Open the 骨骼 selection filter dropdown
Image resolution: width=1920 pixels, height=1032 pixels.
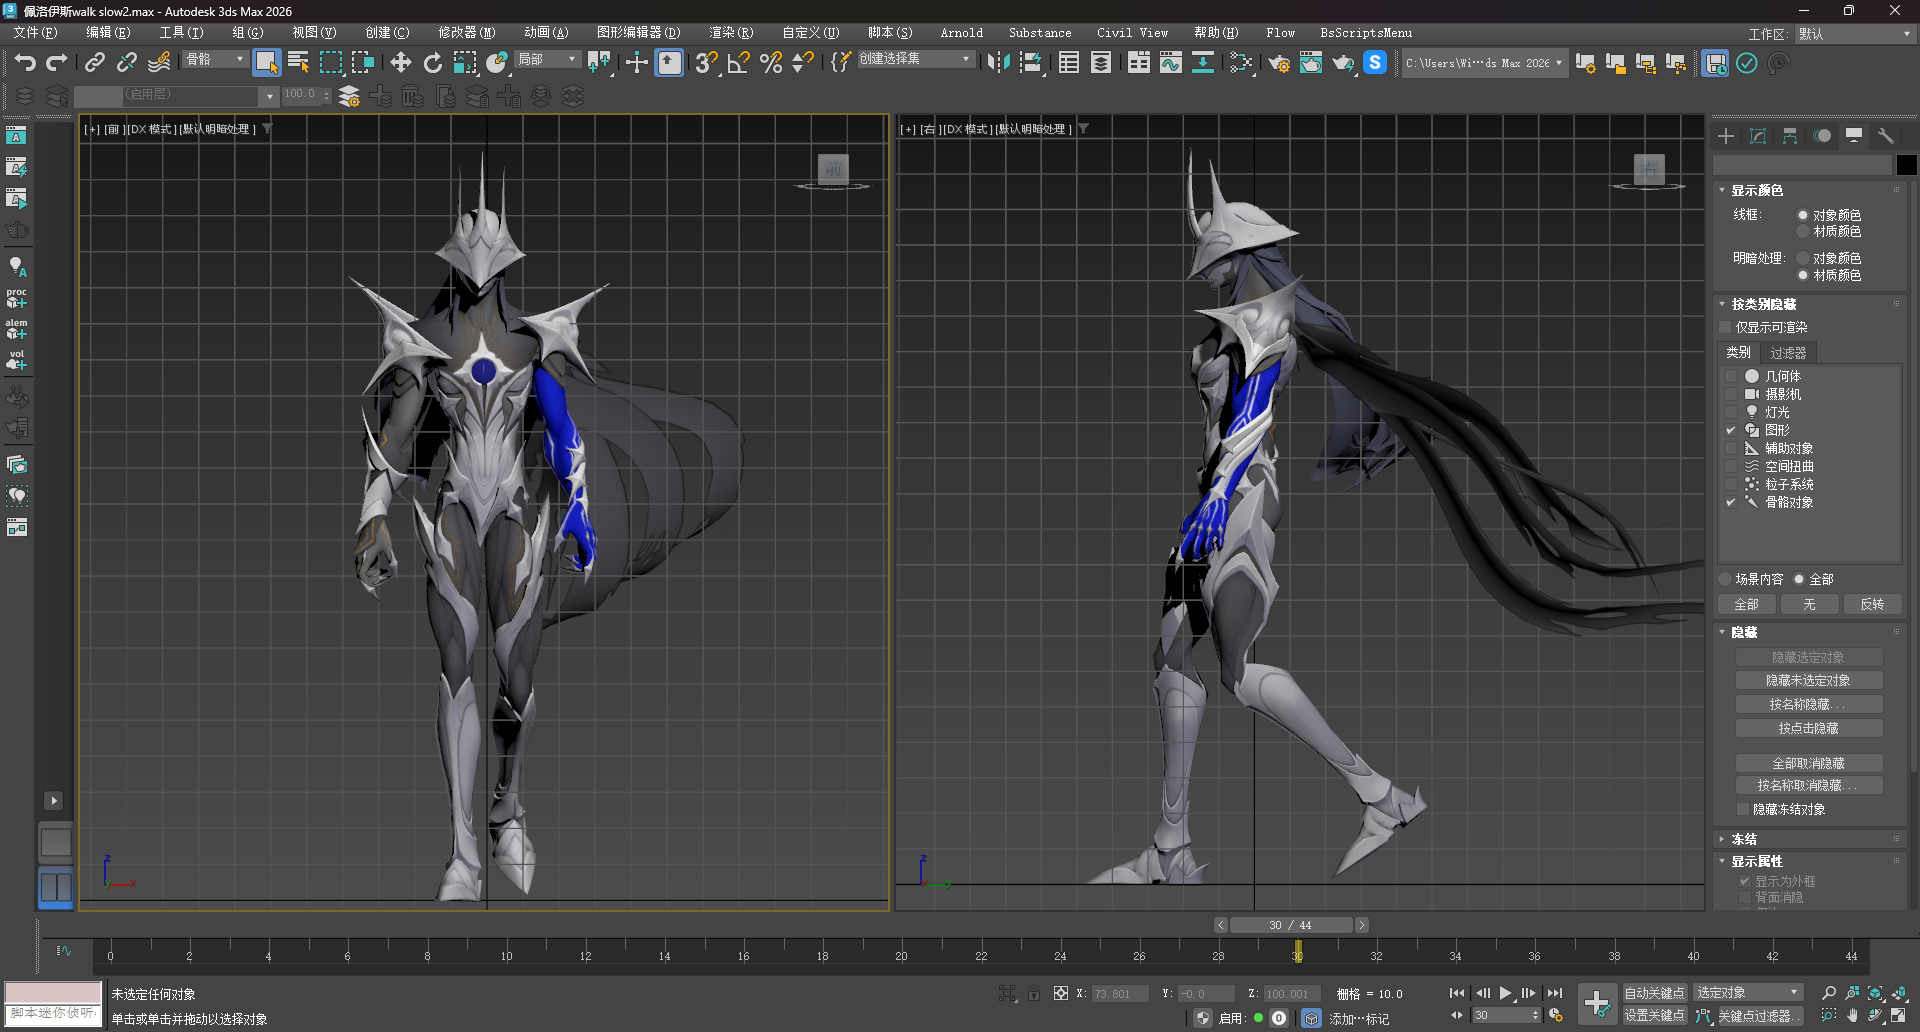pos(214,60)
